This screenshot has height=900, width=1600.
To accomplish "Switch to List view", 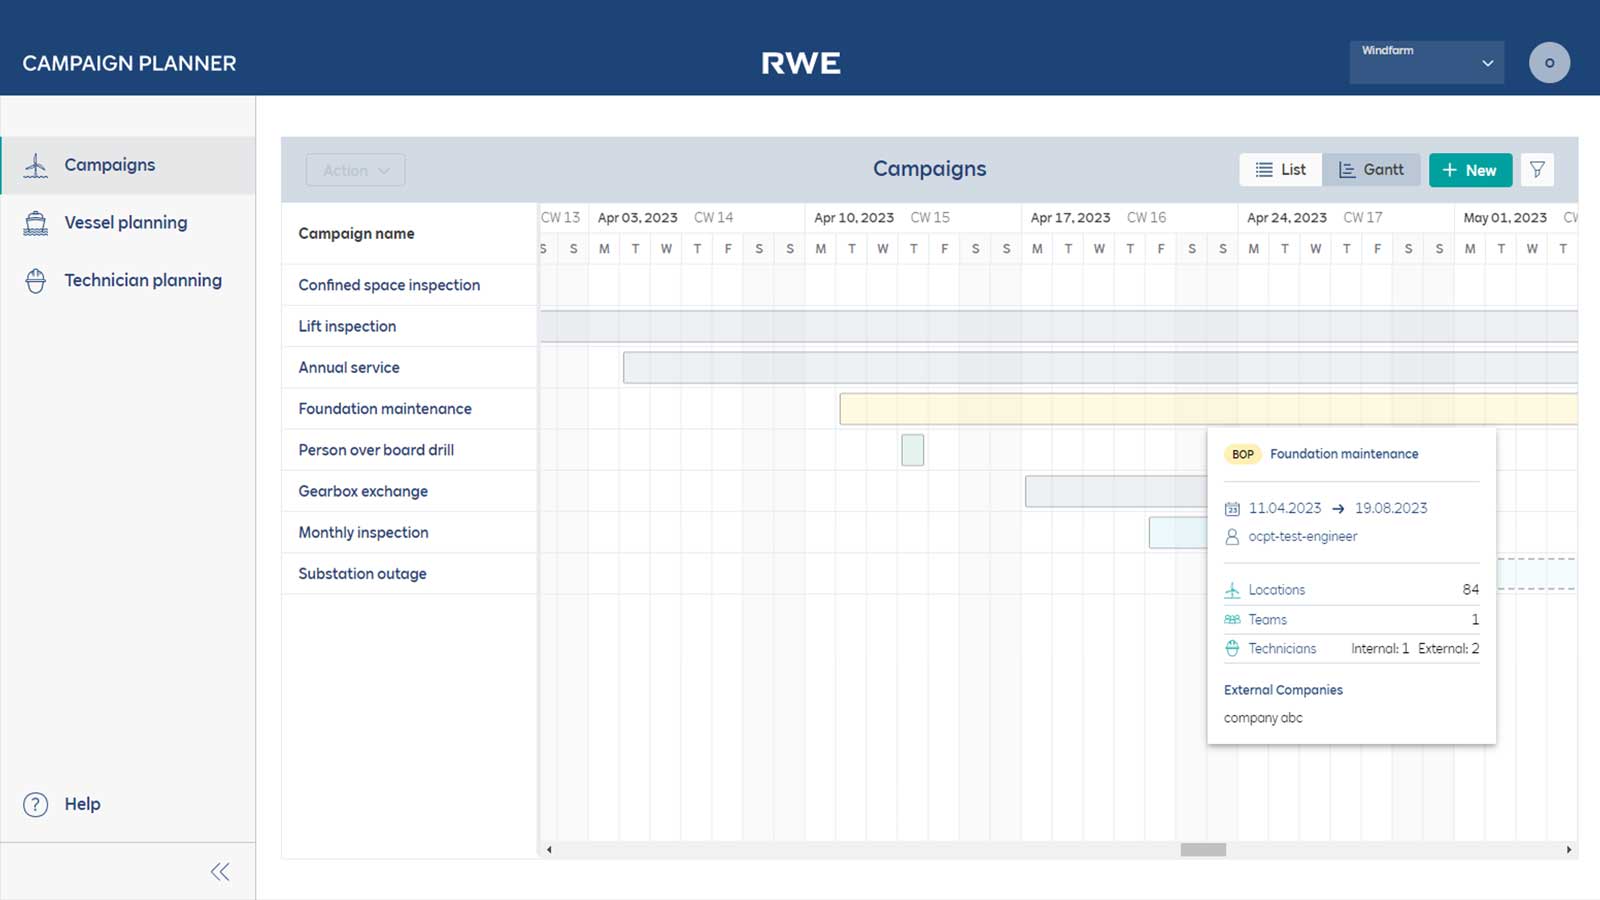I will 1280,169.
